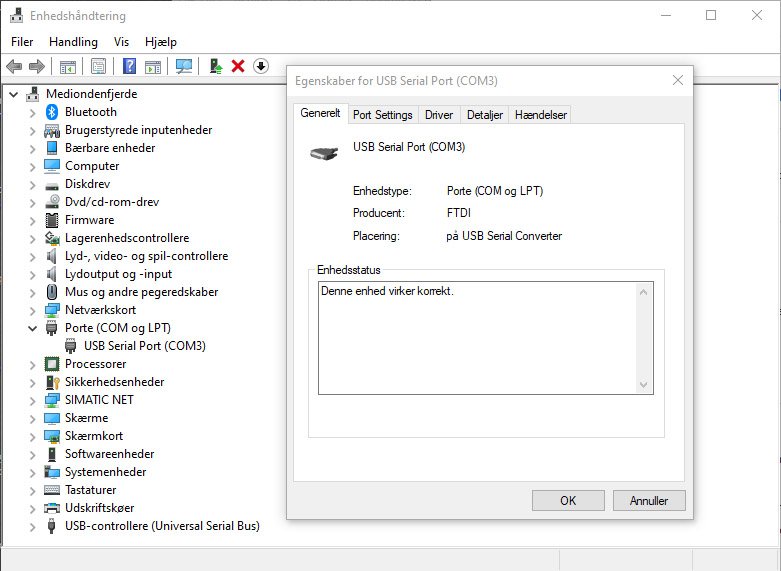Screen dimensions: 781x571
Task: Click the USB Serial Port tree item icon
Action: (71, 346)
